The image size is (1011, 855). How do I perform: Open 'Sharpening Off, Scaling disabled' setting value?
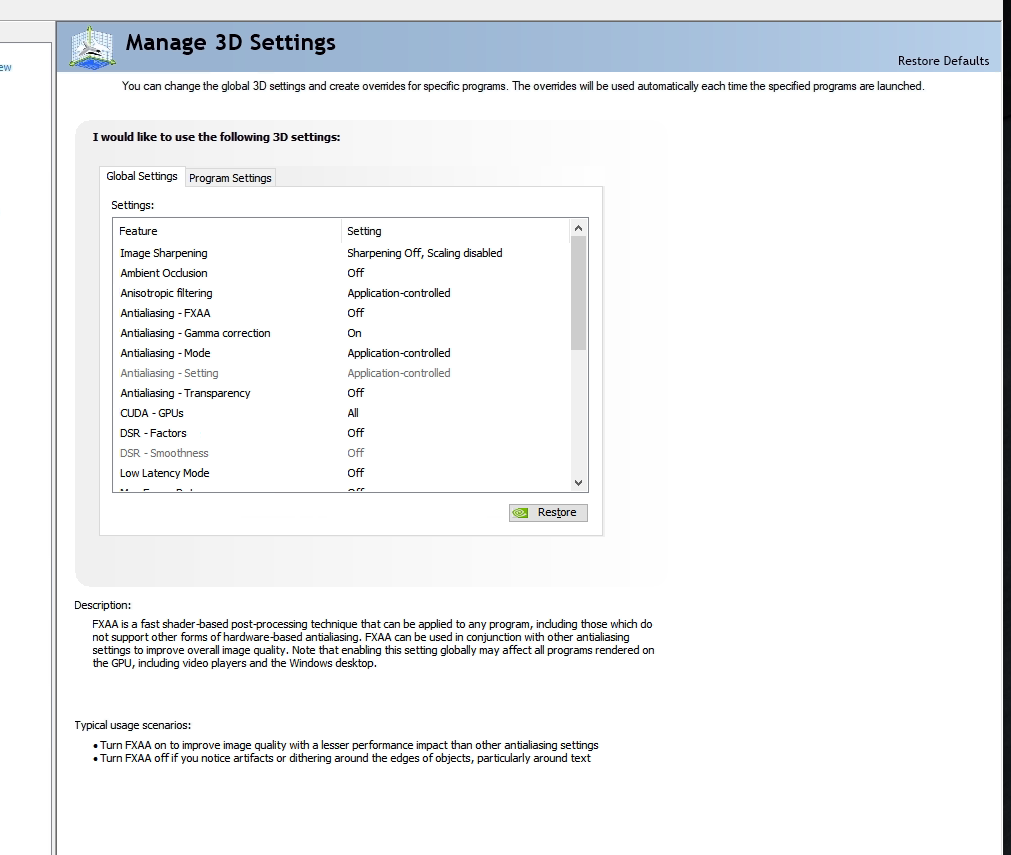[x=425, y=253]
